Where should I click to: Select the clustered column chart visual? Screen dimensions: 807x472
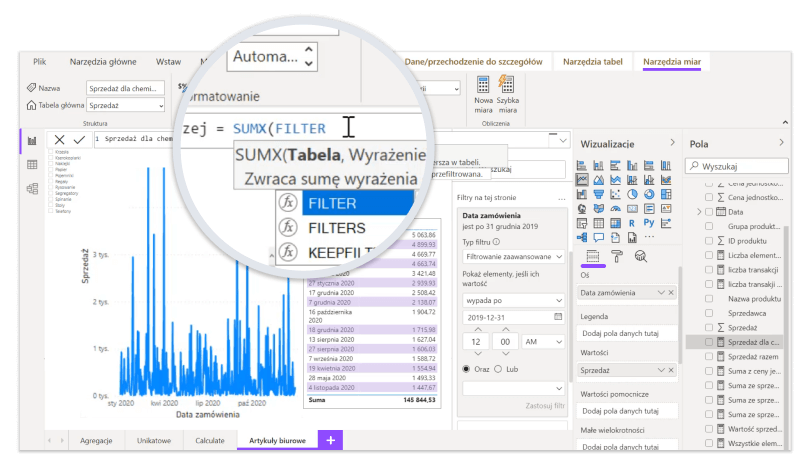tap(633, 166)
